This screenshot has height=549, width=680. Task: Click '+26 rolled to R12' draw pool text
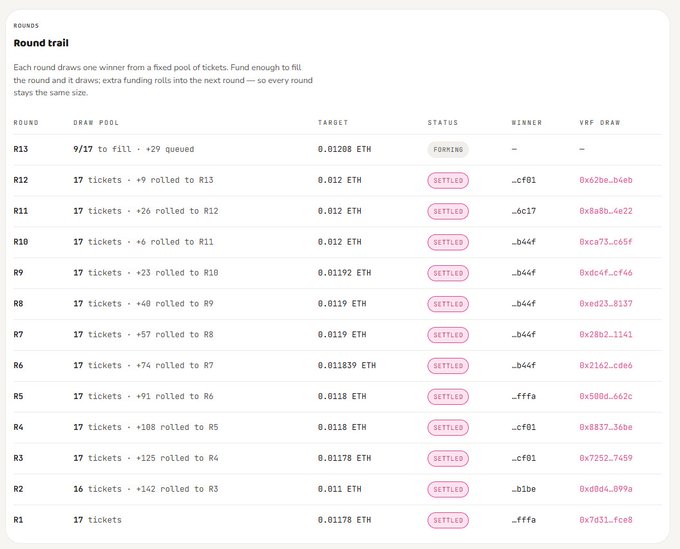[177, 211]
